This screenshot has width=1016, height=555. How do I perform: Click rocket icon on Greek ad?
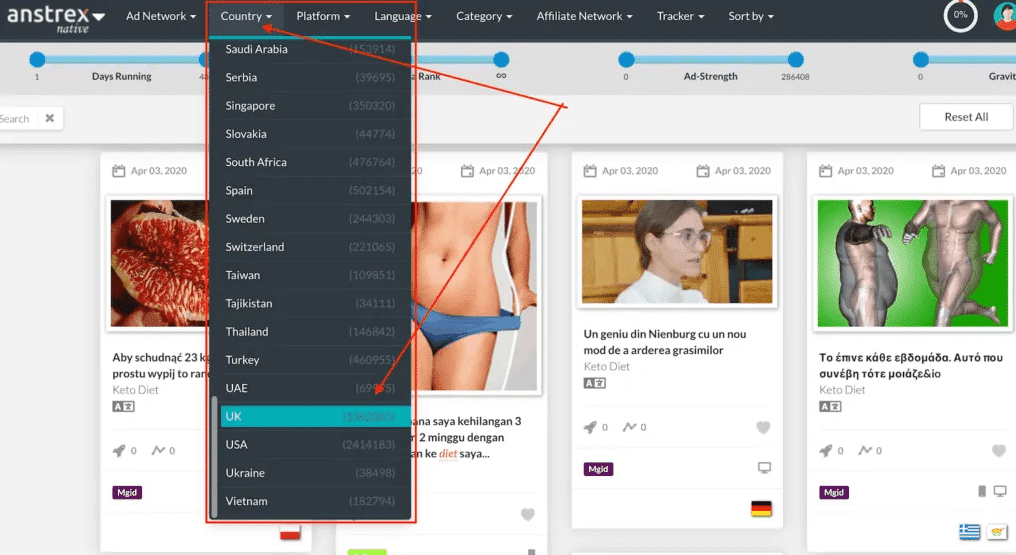pos(826,451)
